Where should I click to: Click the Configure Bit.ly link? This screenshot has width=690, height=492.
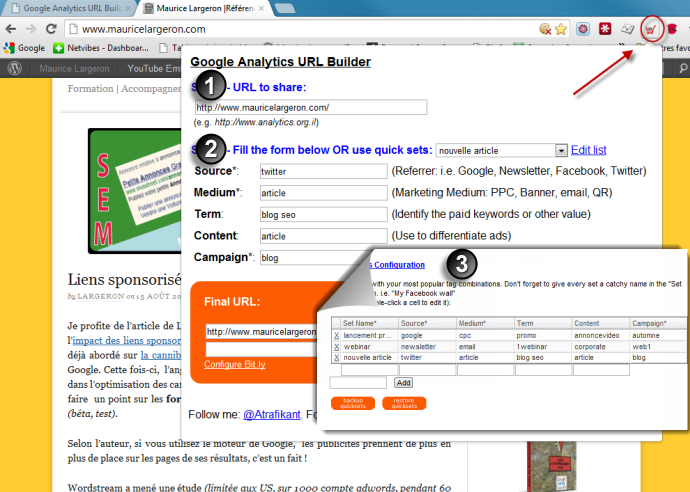click(x=235, y=364)
